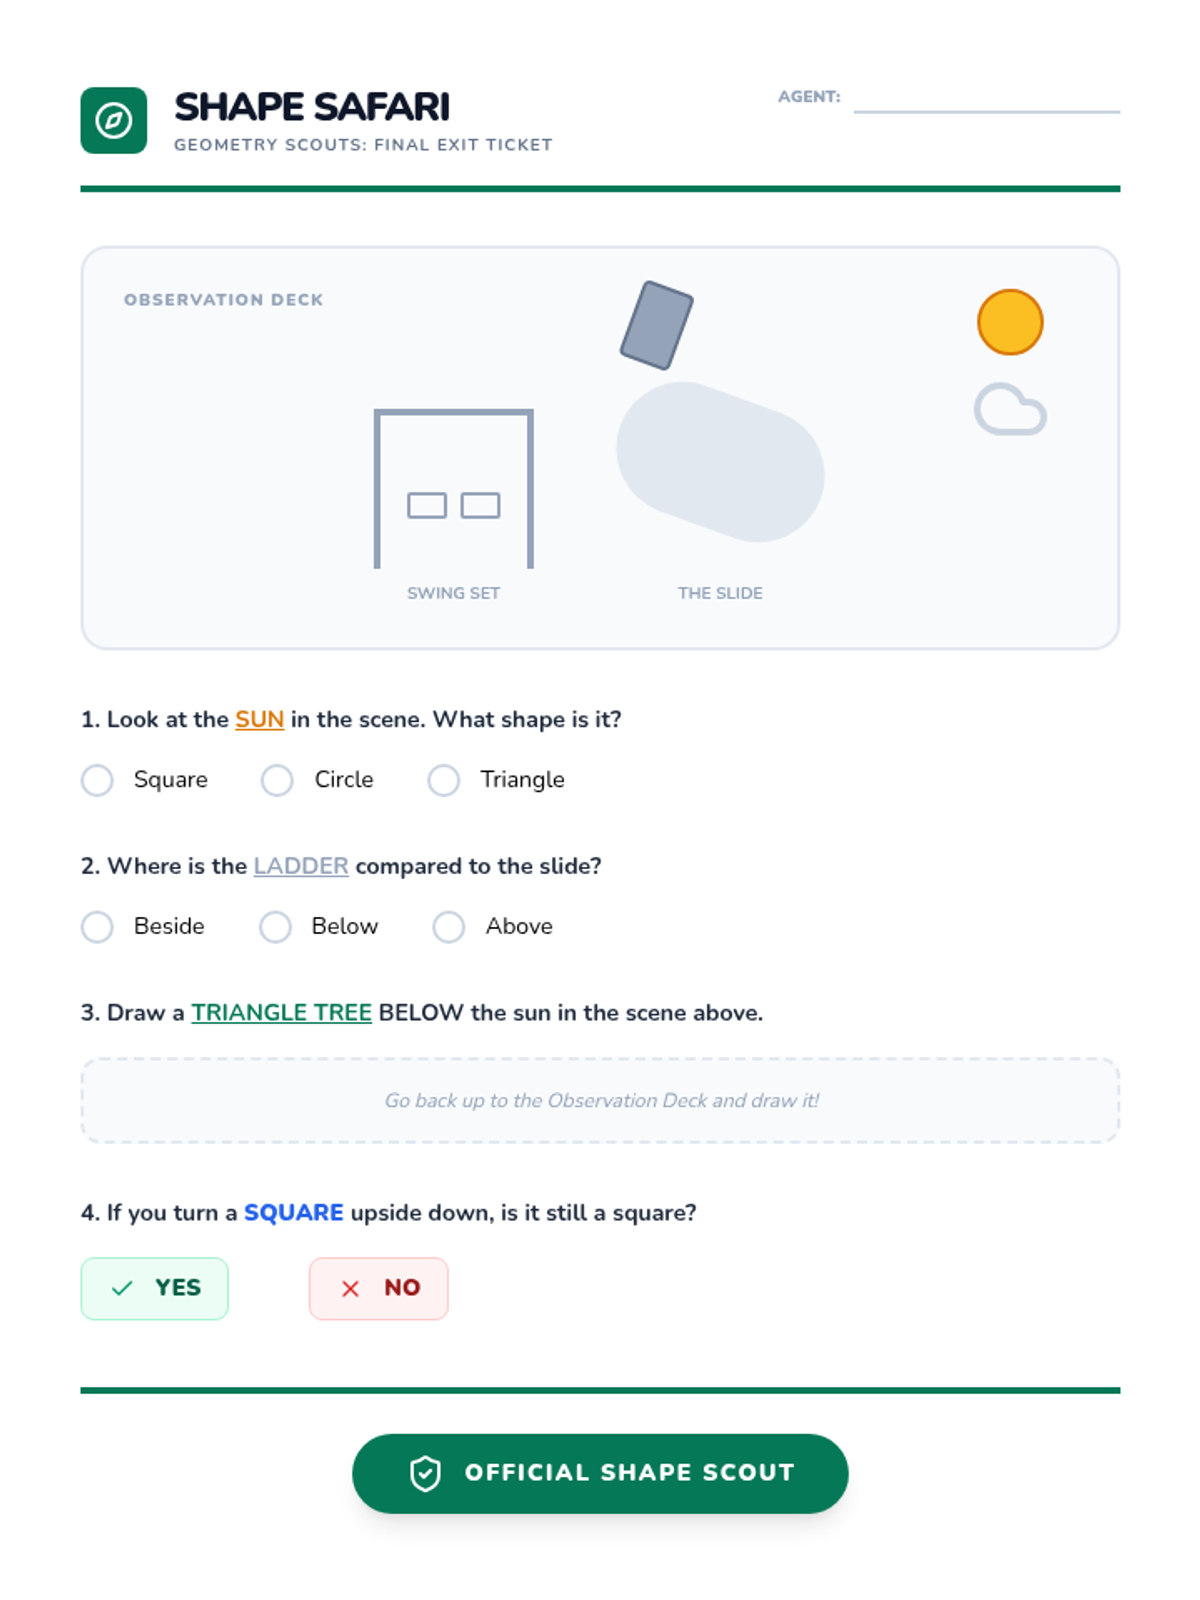
Task: Click the cloud outline icon
Action: 1010,409
